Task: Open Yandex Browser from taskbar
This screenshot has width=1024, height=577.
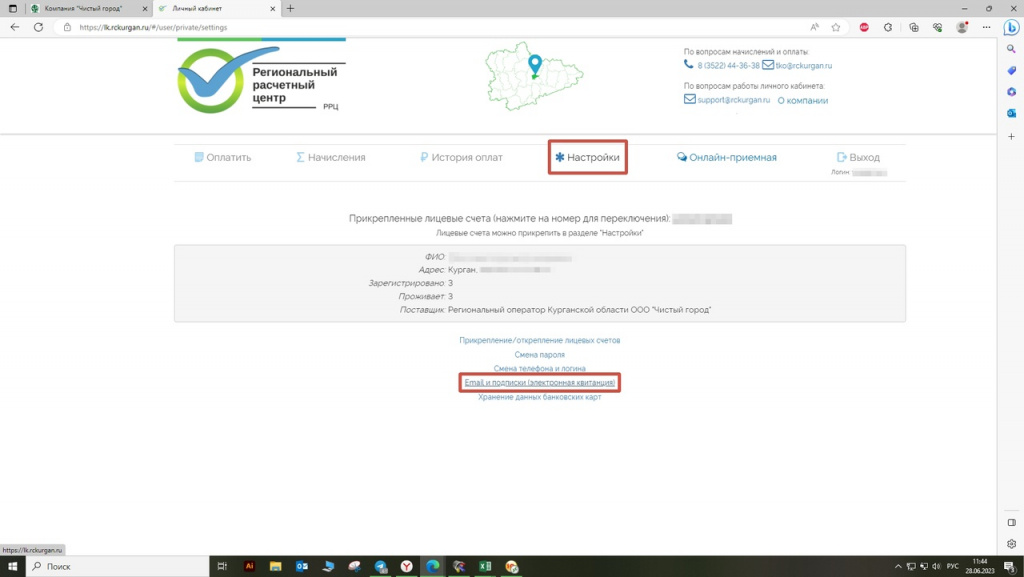Action: tap(406, 567)
